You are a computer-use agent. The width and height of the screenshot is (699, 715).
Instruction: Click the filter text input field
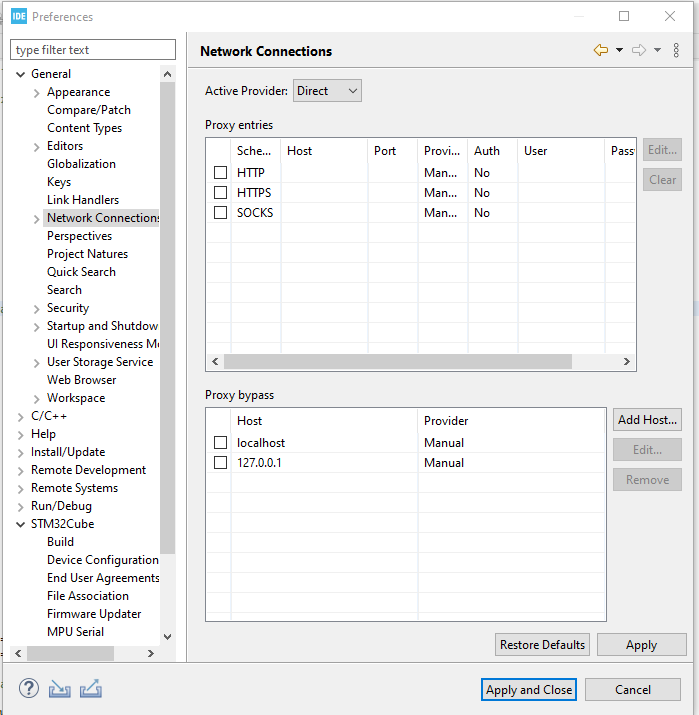click(93, 50)
